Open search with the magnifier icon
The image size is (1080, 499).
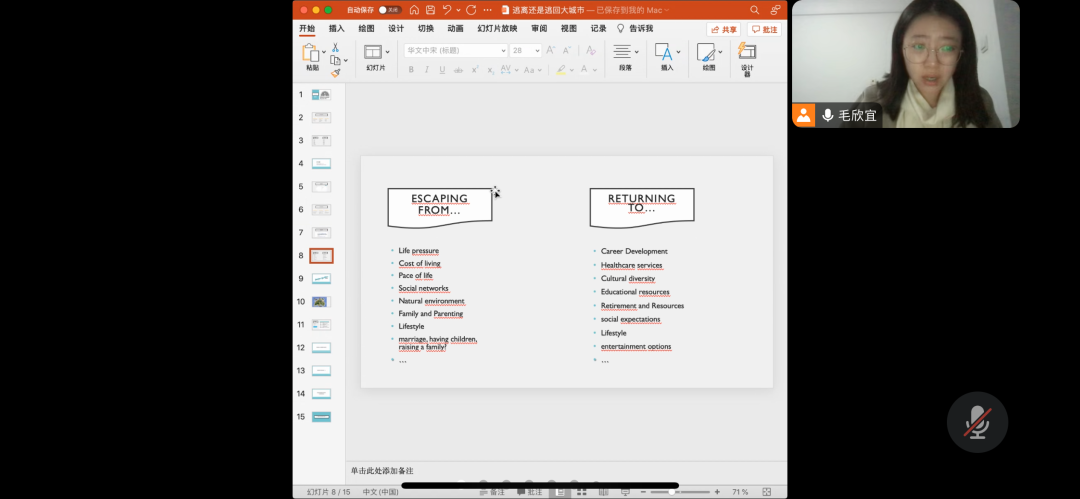(x=755, y=10)
